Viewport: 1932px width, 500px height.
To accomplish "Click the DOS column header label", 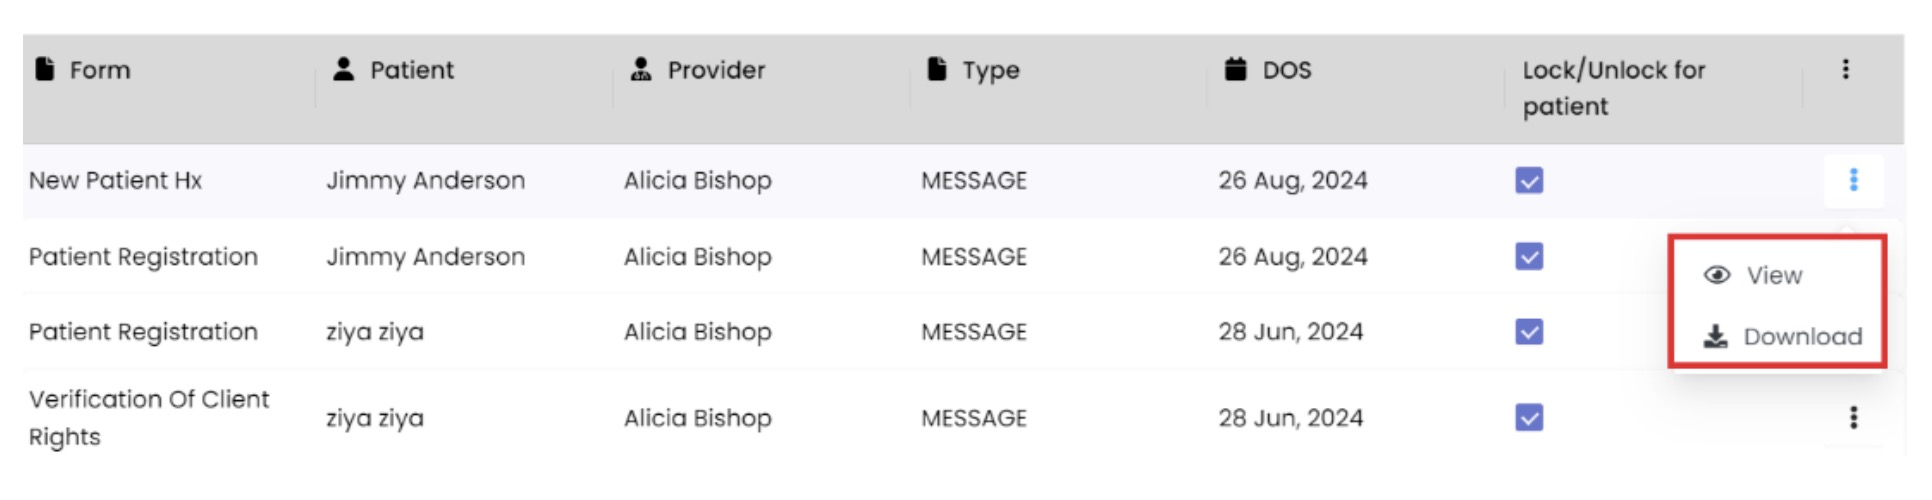I will tap(1287, 70).
